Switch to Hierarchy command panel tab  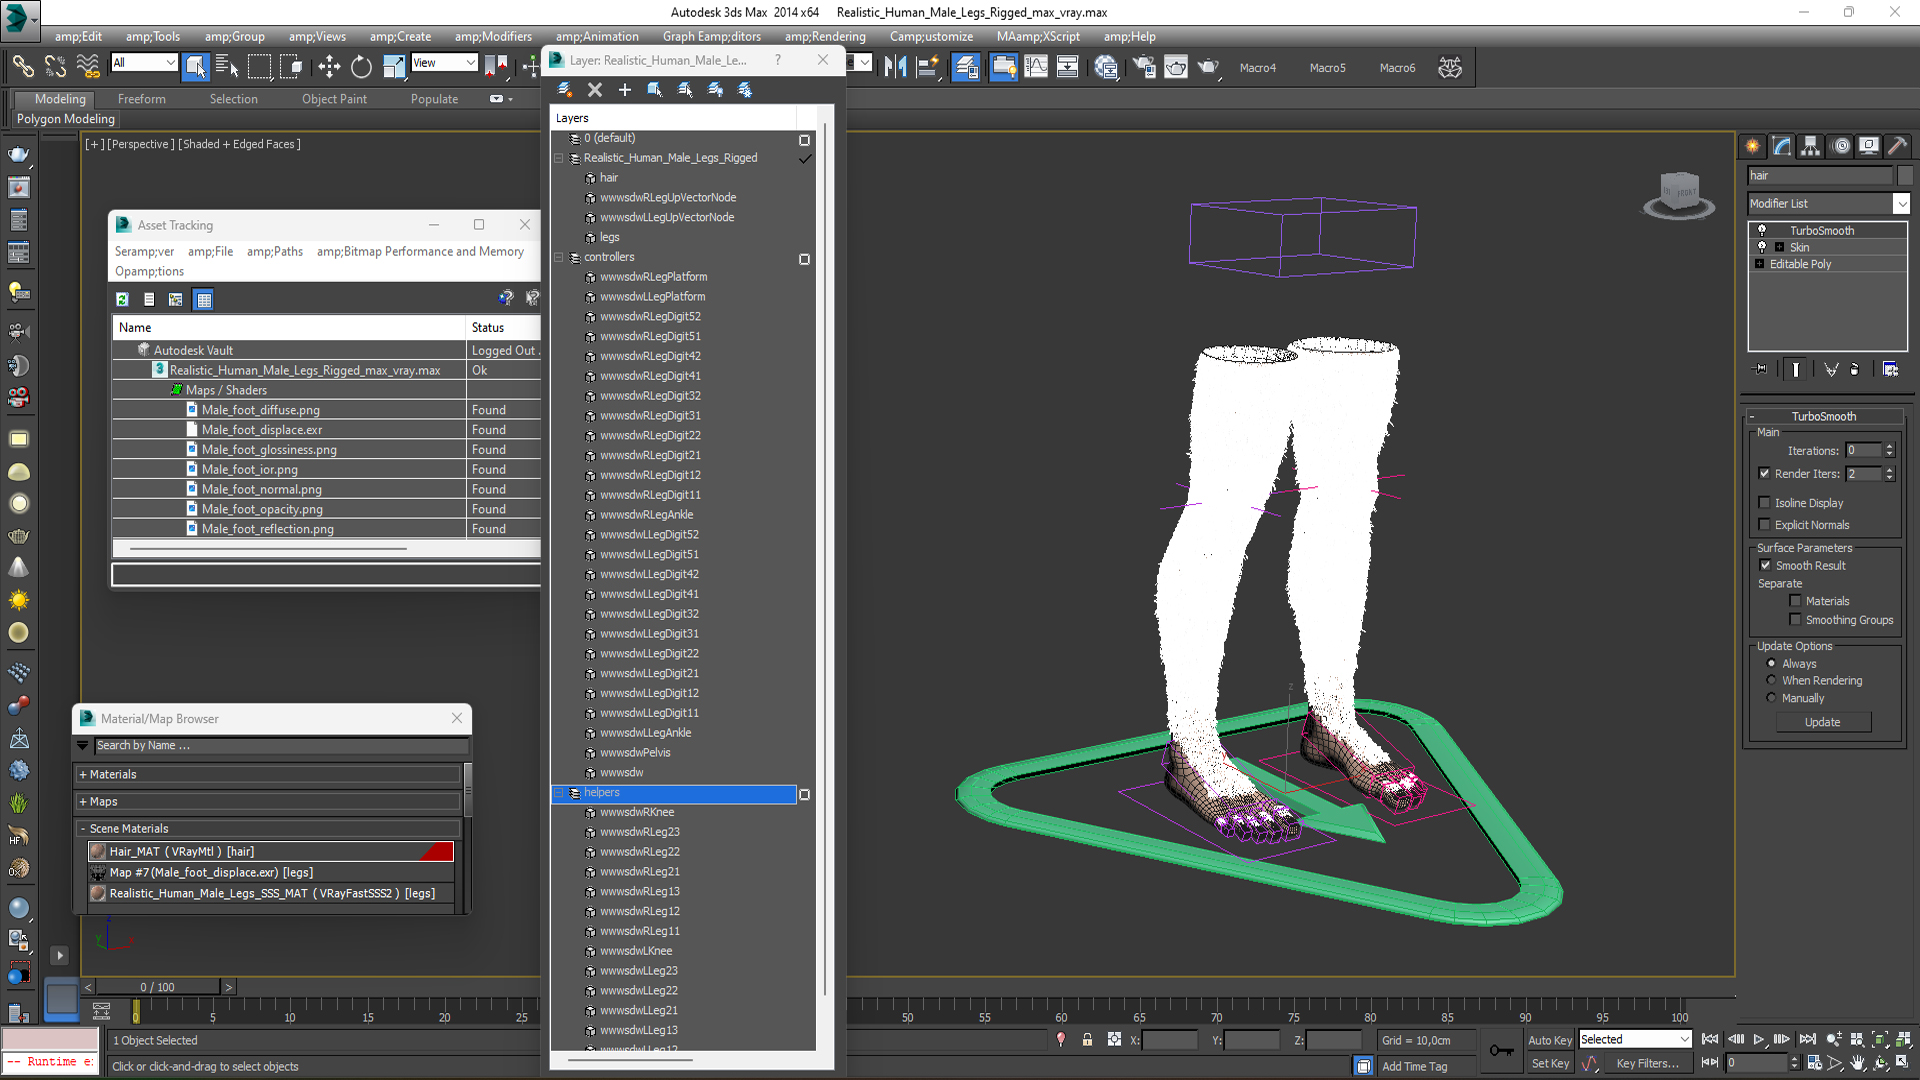(1811, 146)
